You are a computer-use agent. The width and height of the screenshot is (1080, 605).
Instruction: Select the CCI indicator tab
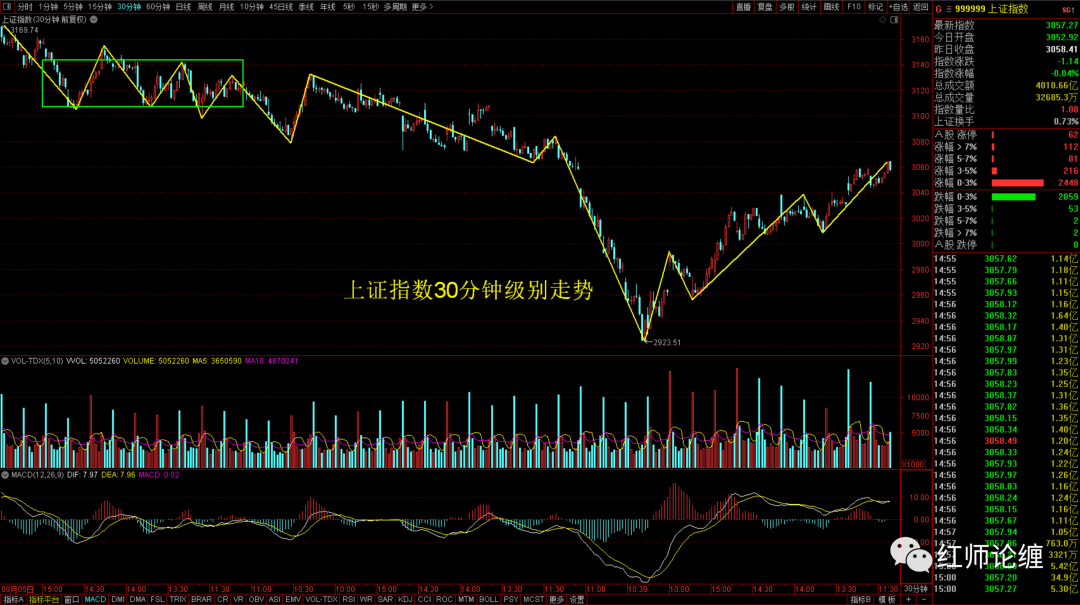(x=424, y=599)
